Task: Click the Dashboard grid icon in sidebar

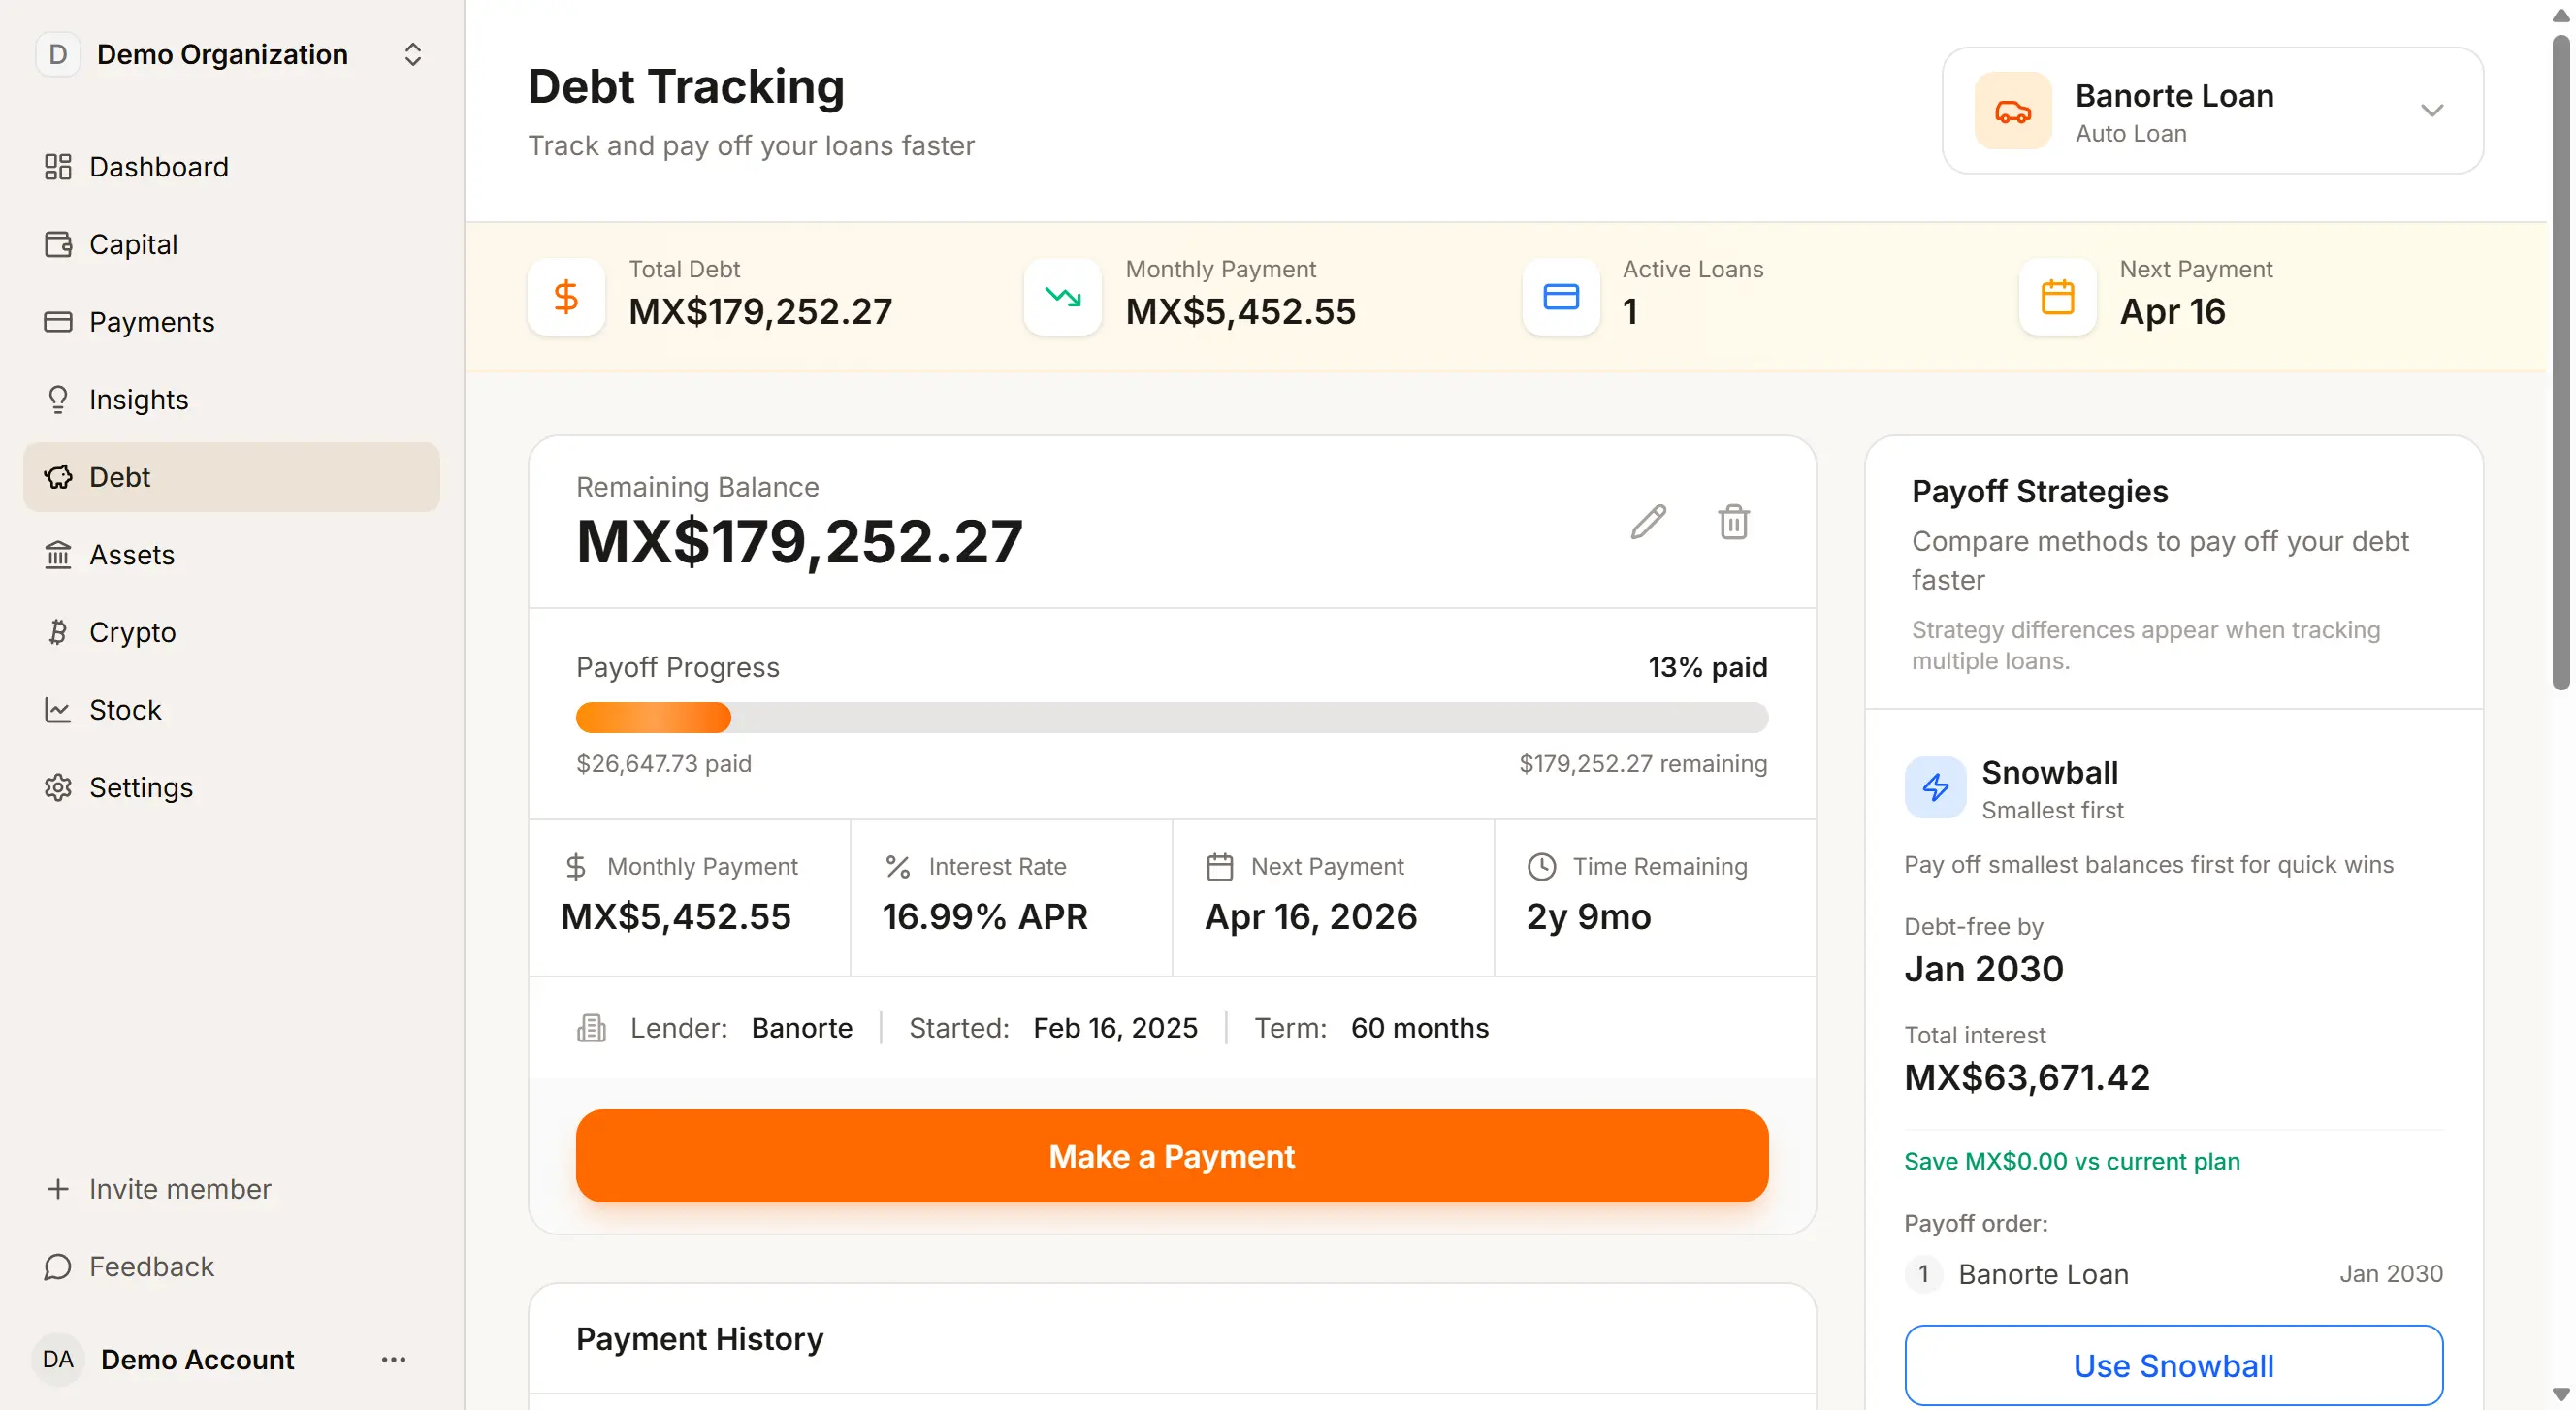Action: click(58, 167)
